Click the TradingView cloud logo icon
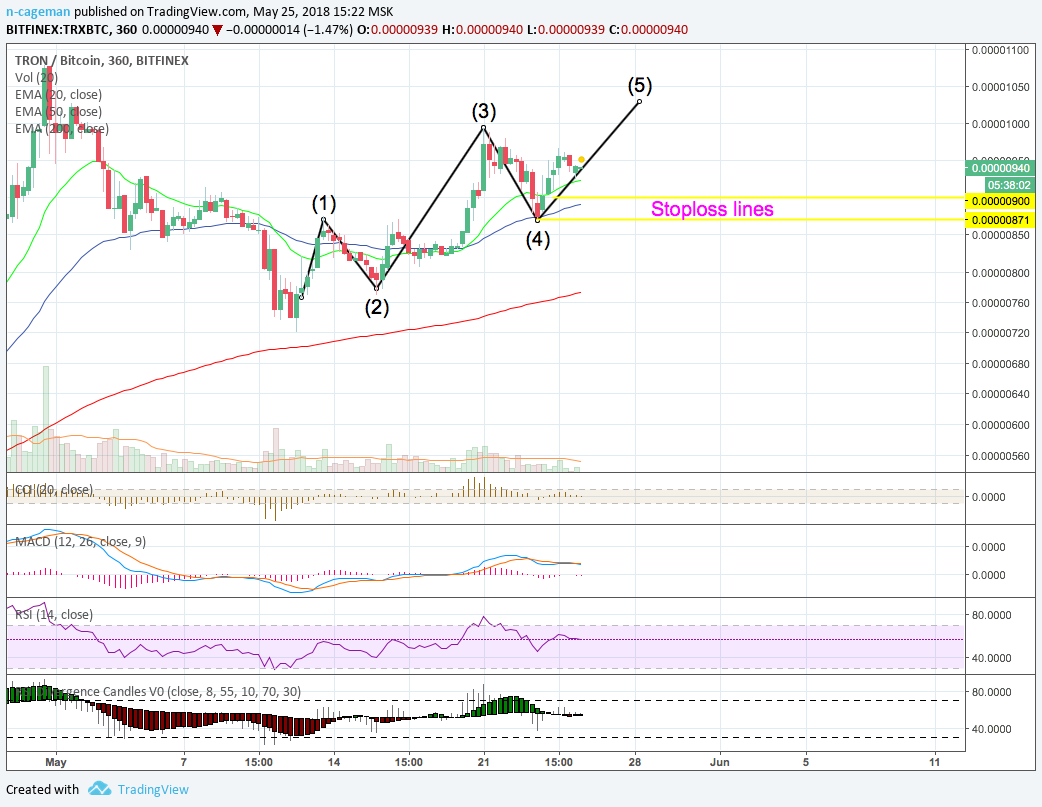This screenshot has height=807, width=1042. 100,788
